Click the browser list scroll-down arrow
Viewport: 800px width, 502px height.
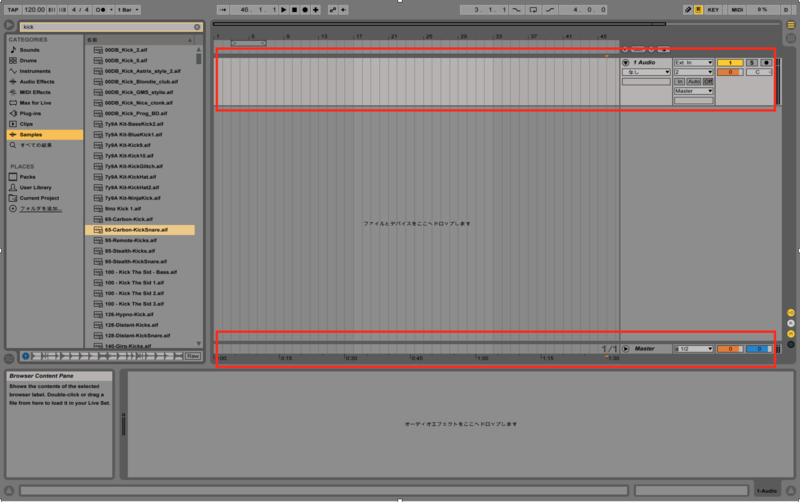point(198,344)
